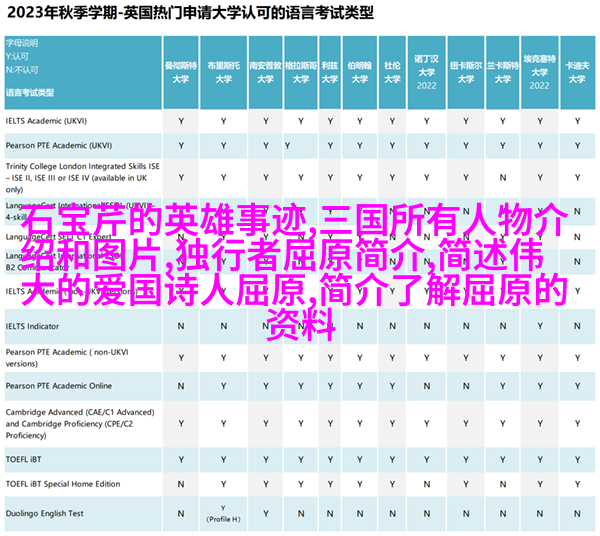Viewport: 600px width, 536px height.
Task: Click the 兰卡斯特大学 column header
Action: (x=502, y=72)
